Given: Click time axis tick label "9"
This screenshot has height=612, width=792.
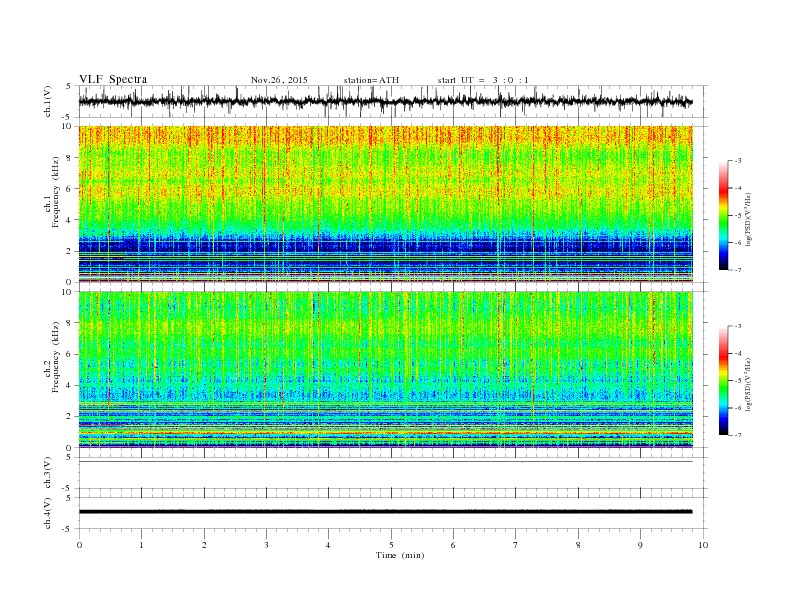Looking at the screenshot, I should click(640, 545).
